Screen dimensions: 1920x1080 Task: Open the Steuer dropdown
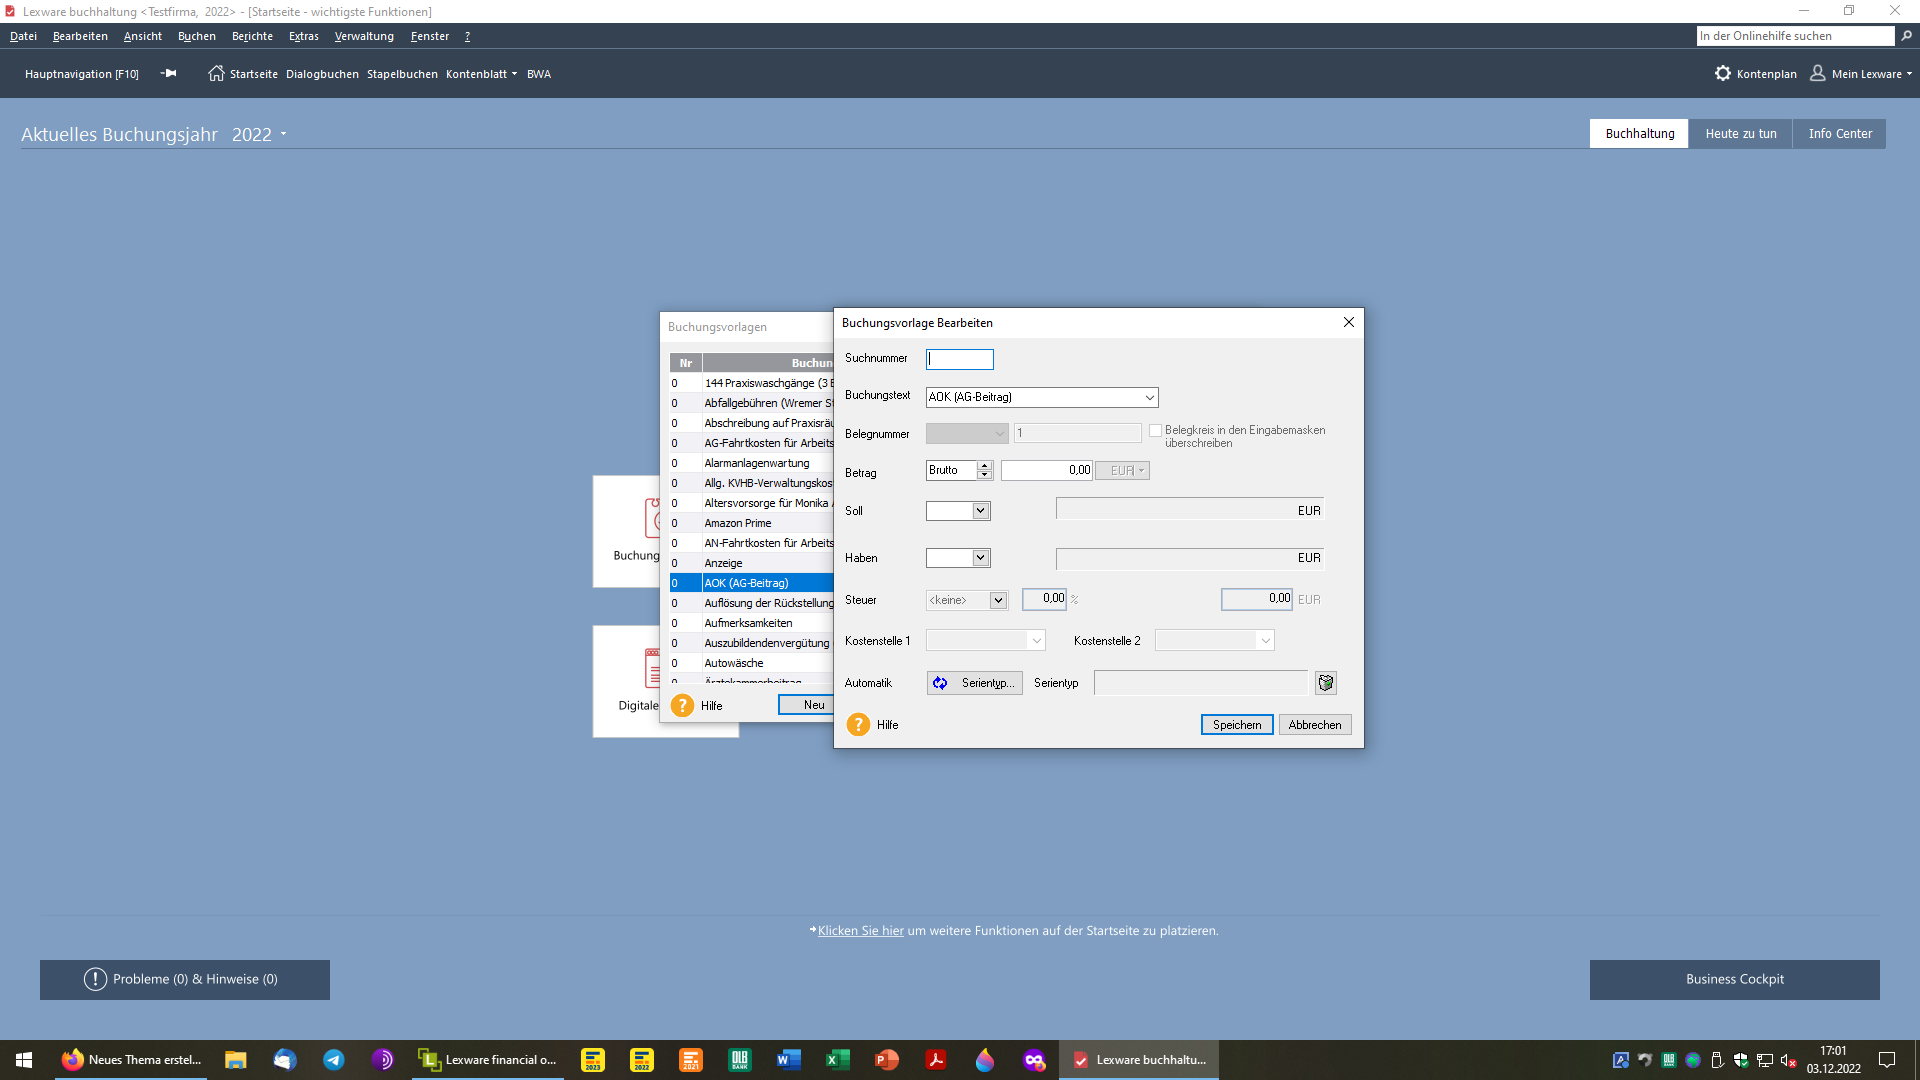point(997,600)
